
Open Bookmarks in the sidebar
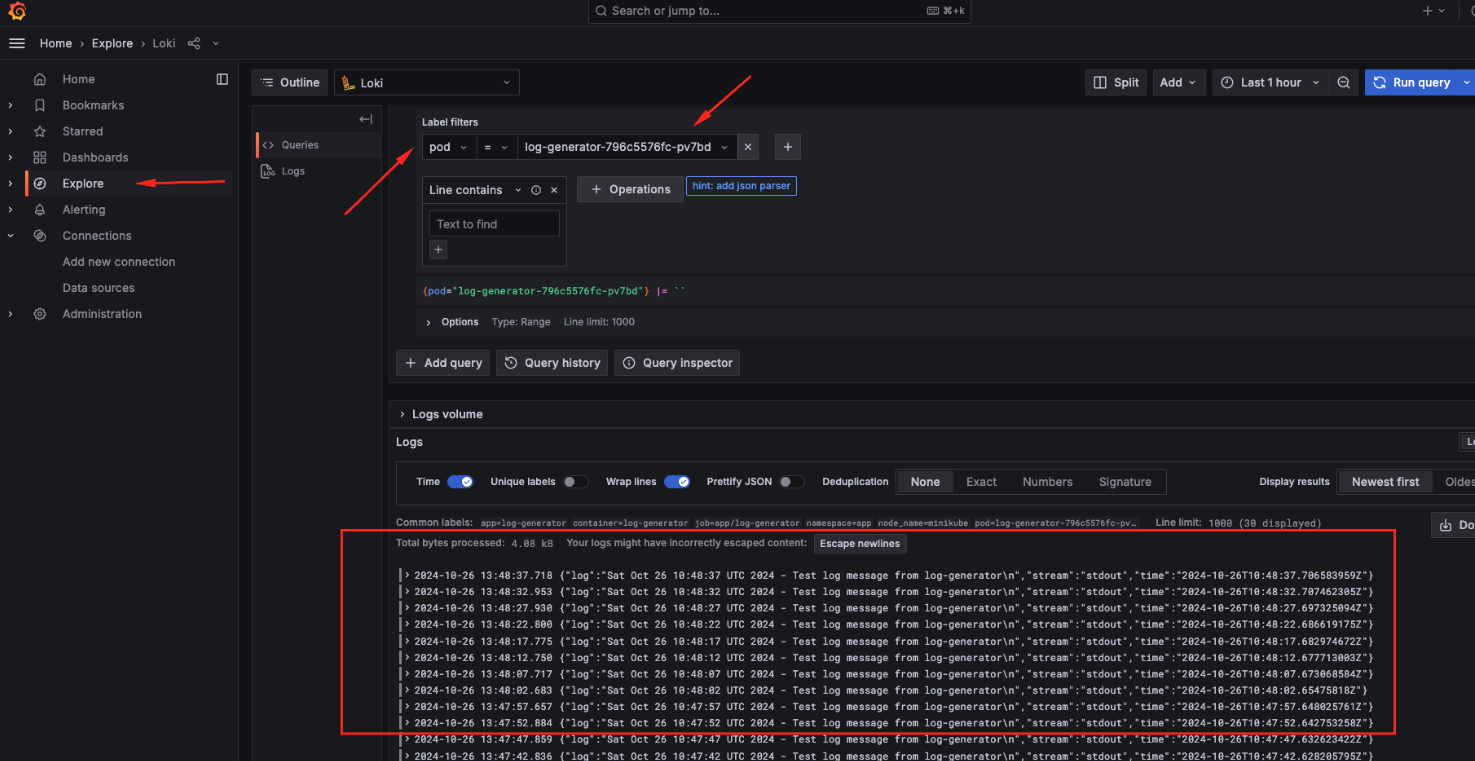pyautogui.click(x=93, y=105)
